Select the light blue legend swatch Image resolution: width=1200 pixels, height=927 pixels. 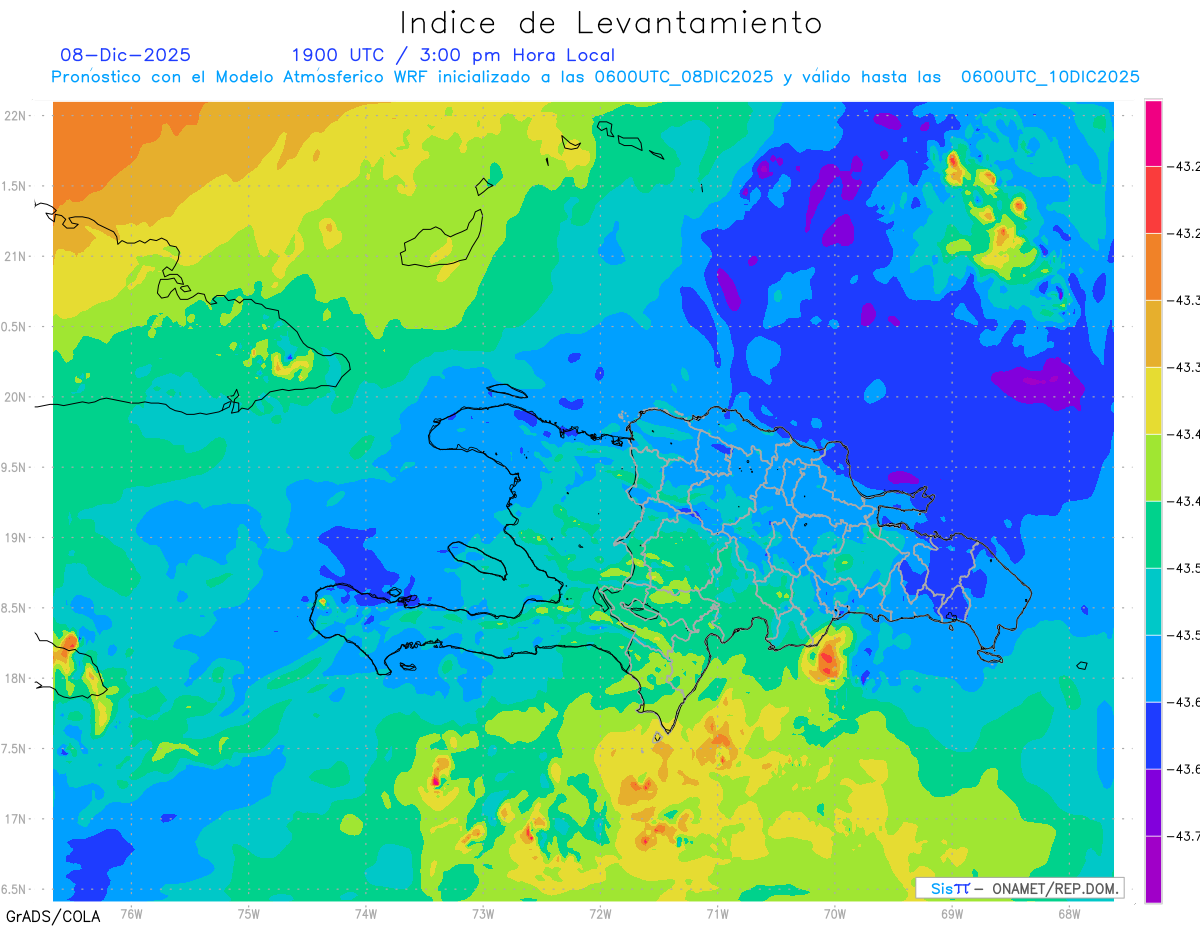coord(1153,669)
